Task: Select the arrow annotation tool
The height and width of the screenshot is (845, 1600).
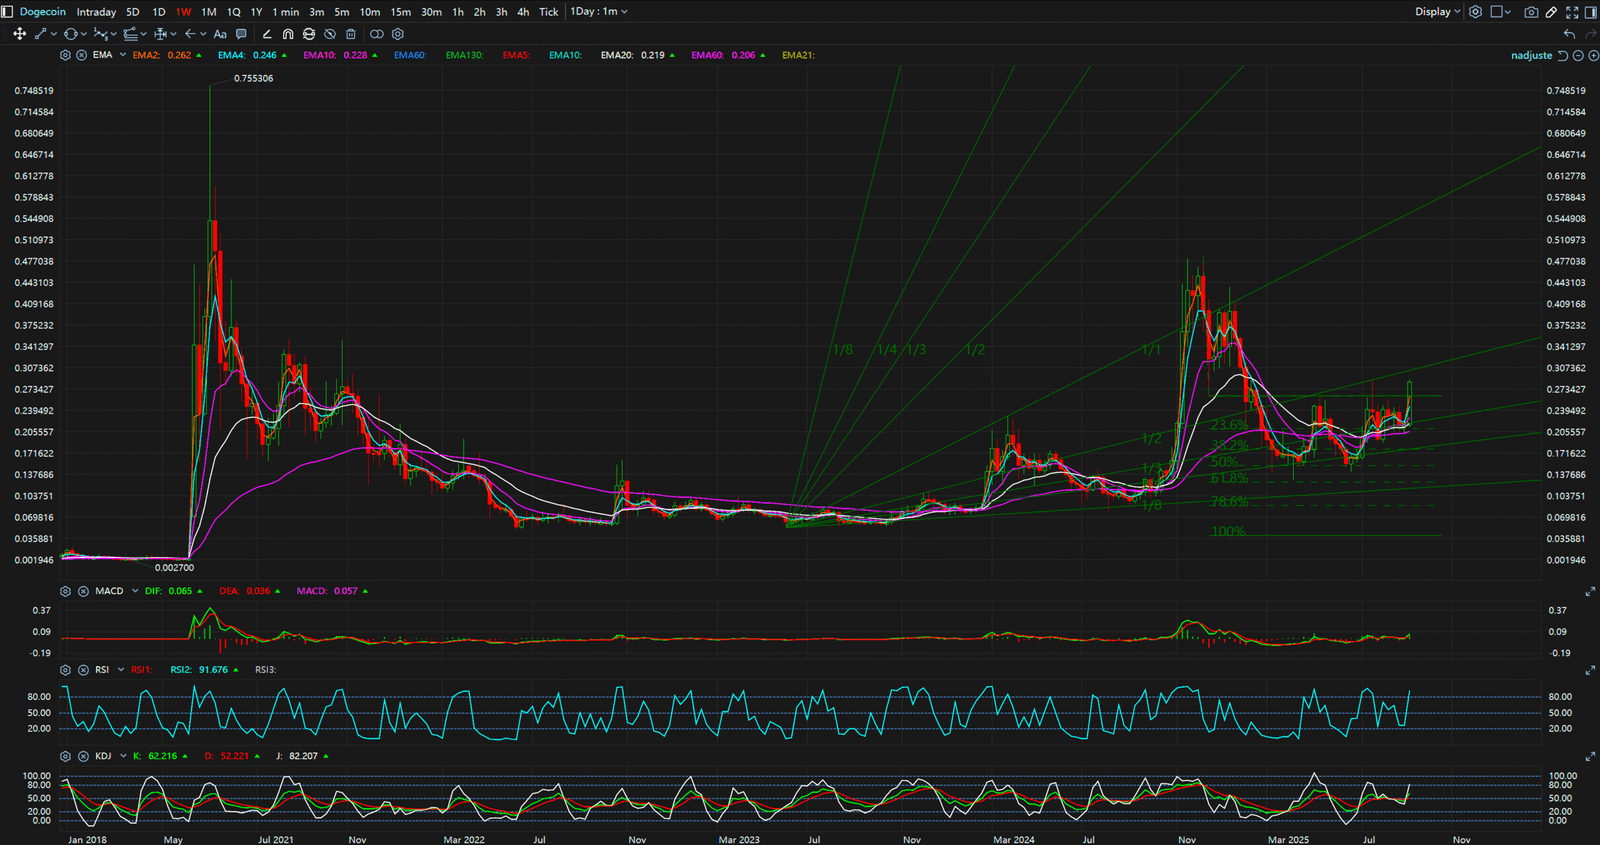Action: (x=190, y=34)
